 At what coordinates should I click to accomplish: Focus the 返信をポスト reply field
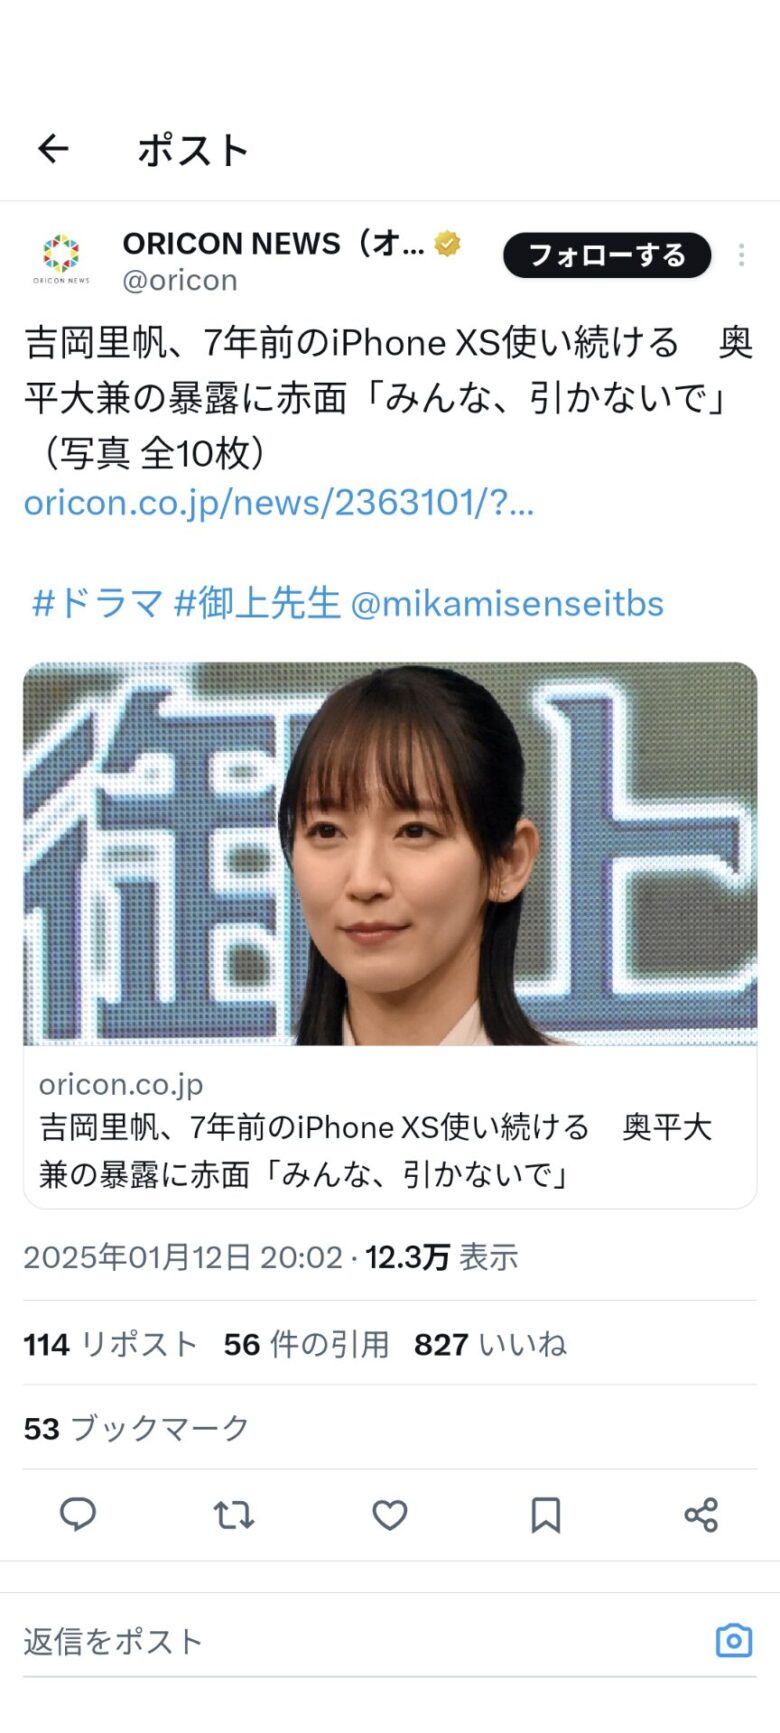point(360,1641)
